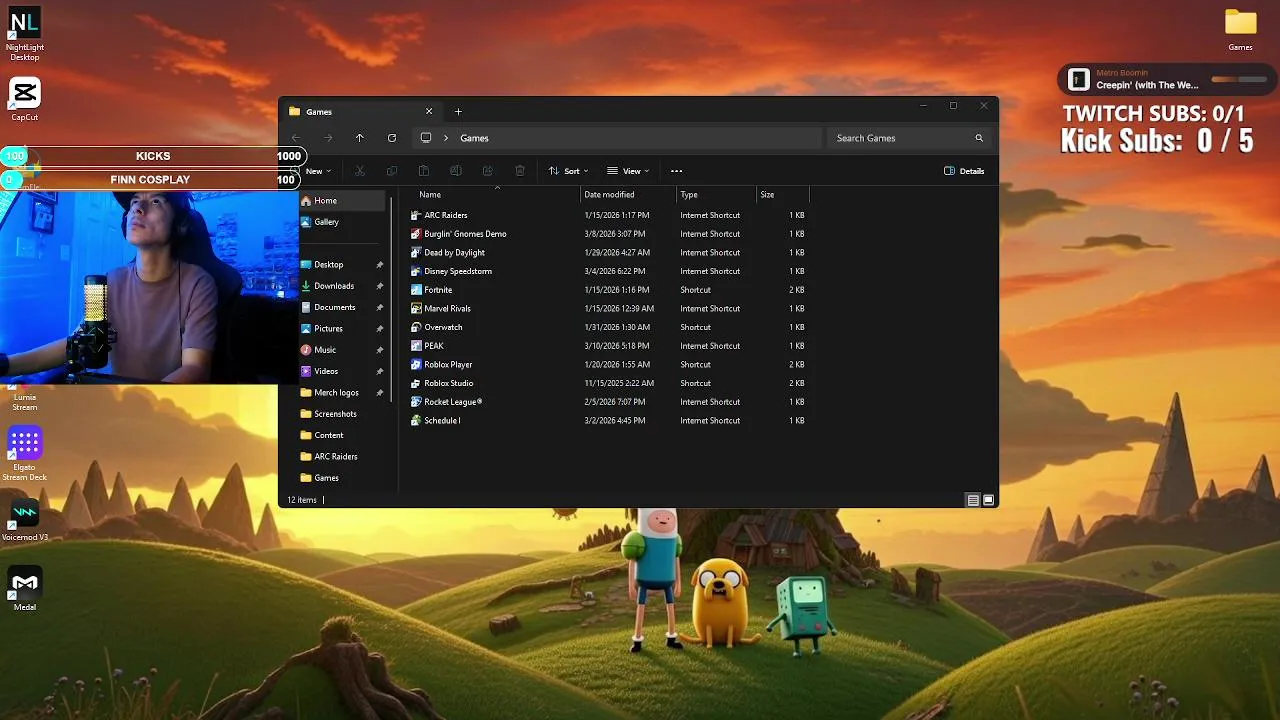Screen dimensions: 1280x720
Task: Select the Burglin' Gnomes Demo file icon
Action: pos(416,234)
